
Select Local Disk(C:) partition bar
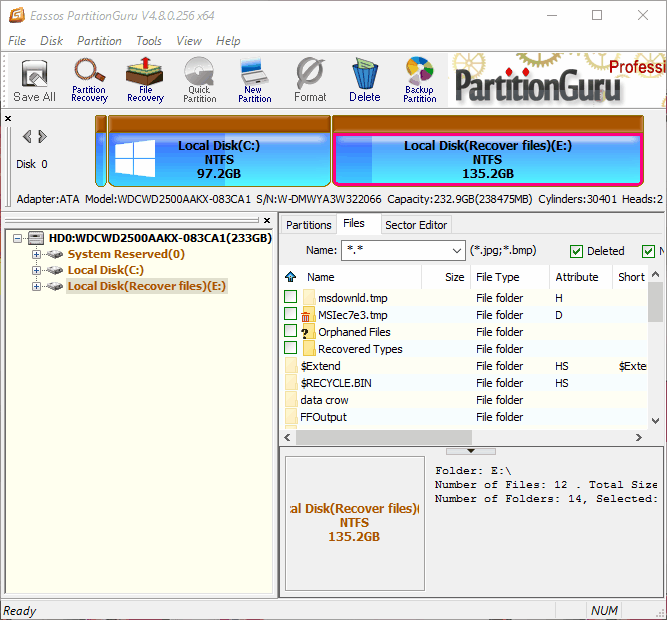[x=219, y=151]
